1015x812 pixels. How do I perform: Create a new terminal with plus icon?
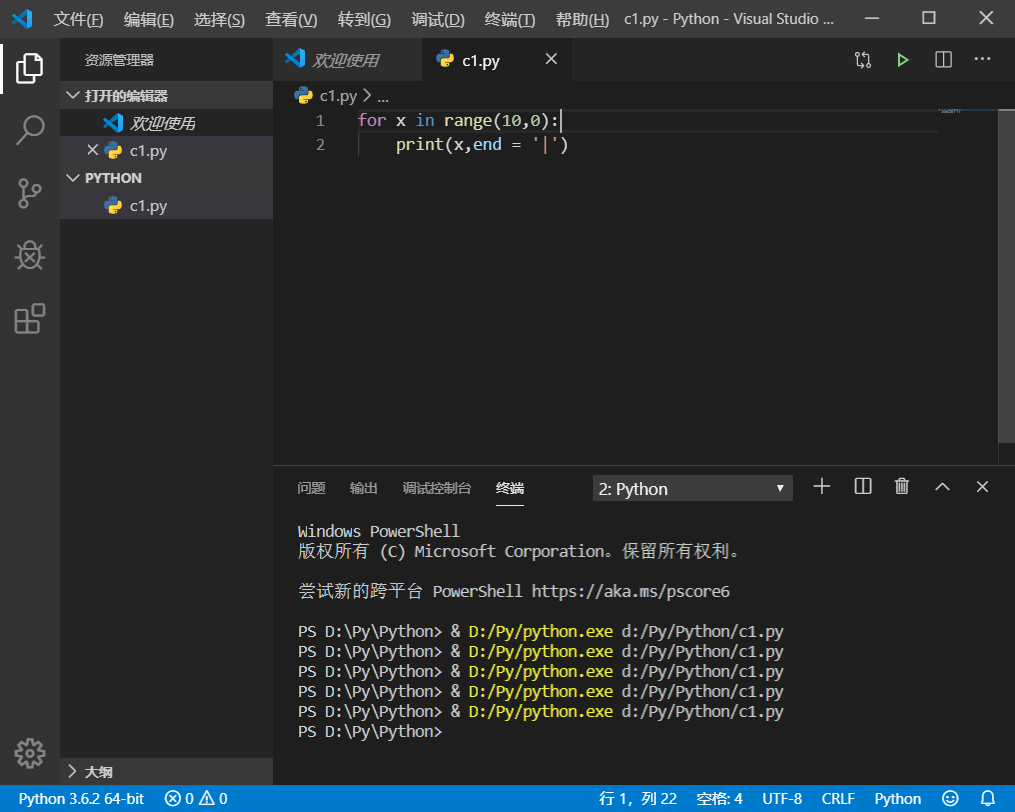click(x=822, y=487)
